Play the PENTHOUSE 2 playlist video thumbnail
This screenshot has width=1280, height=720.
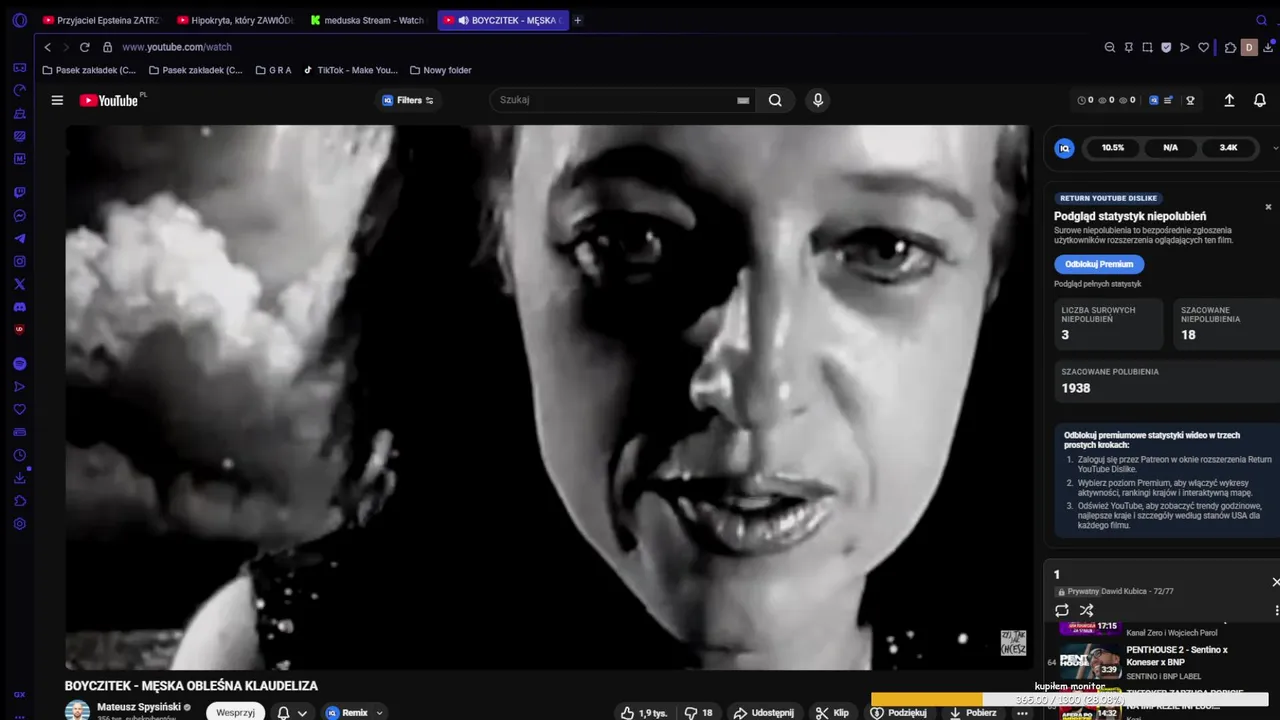point(1090,660)
